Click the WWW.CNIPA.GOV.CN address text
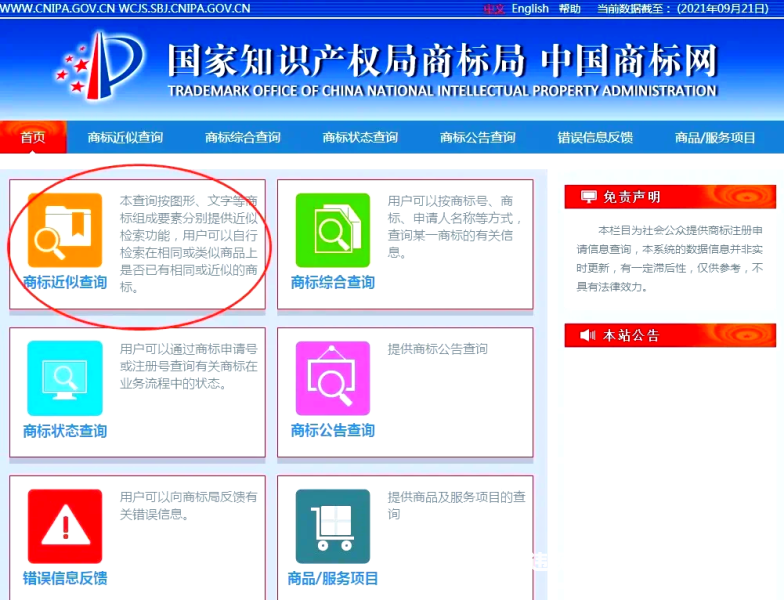Image resolution: width=784 pixels, height=600 pixels. [x=58, y=8]
